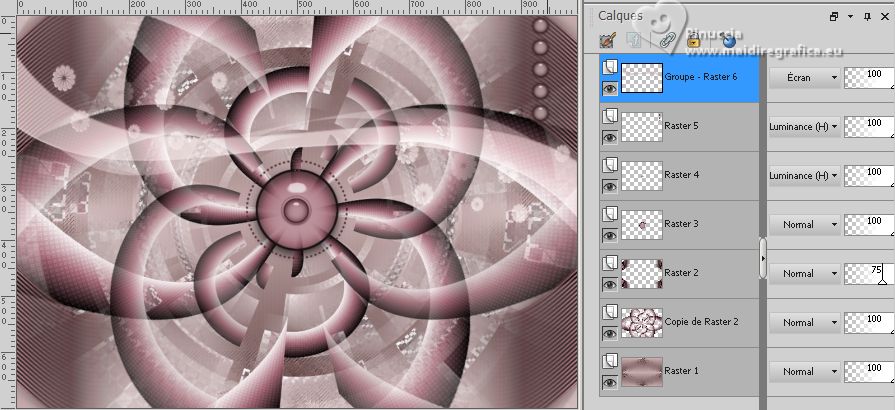This screenshot has height=410, width=895.
Task: Select layer name Raster 5
Action: pos(682,126)
